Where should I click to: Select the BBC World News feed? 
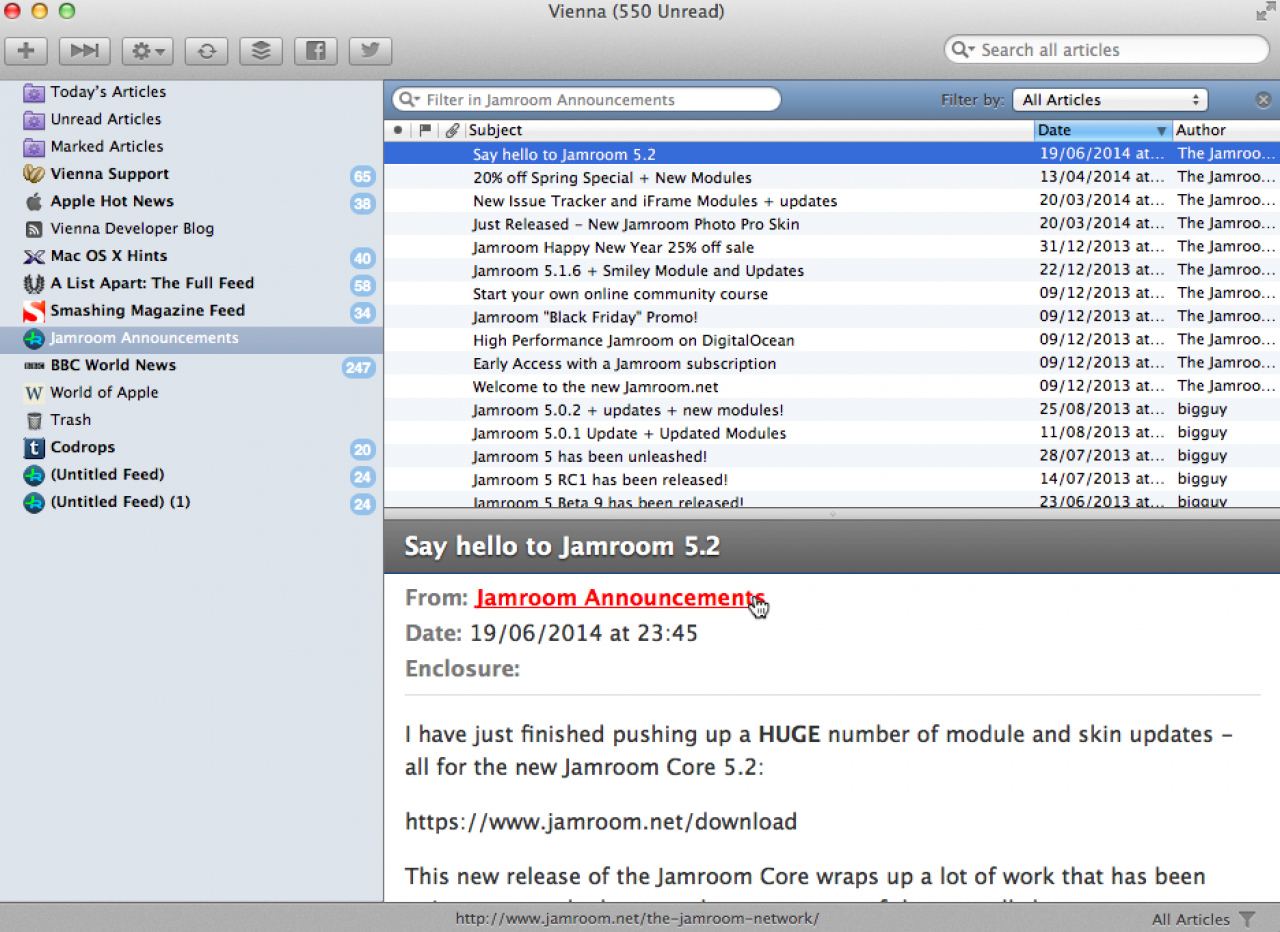coord(113,365)
